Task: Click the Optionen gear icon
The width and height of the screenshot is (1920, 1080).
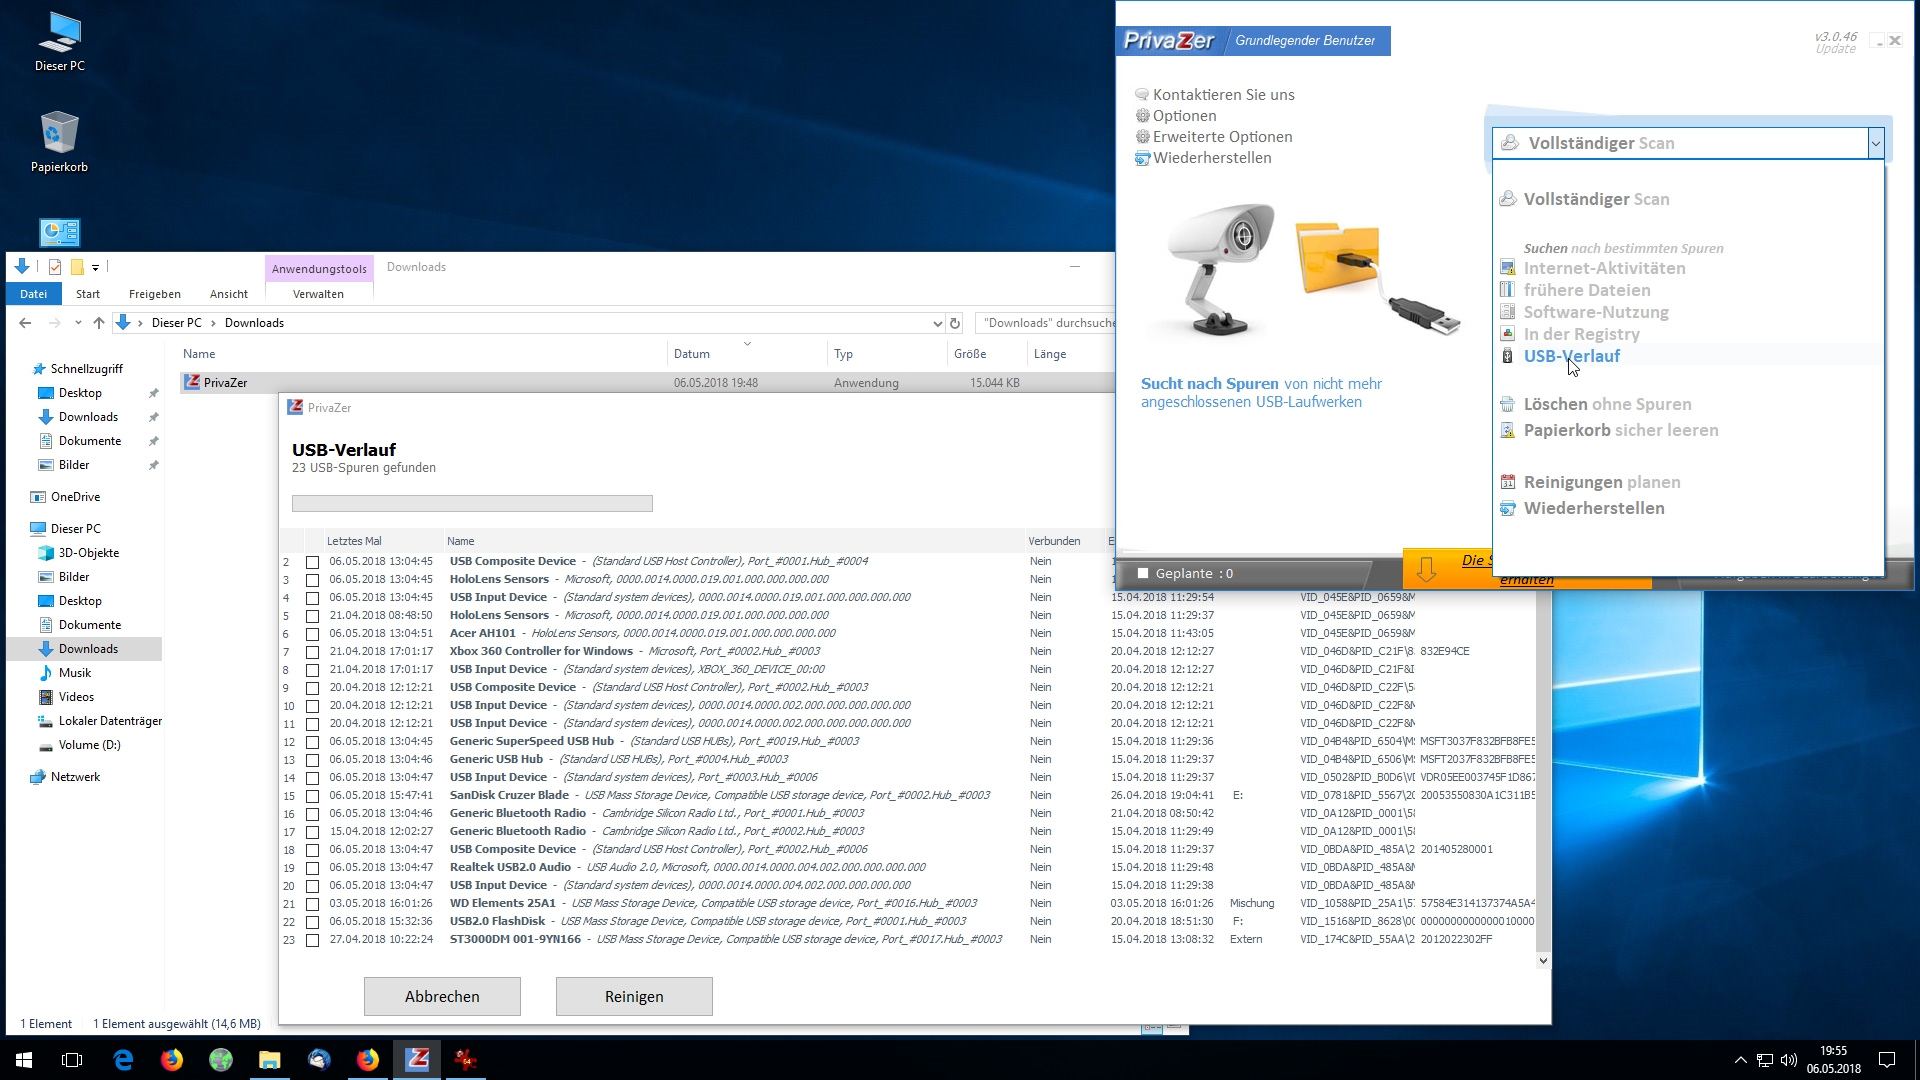Action: point(1142,116)
